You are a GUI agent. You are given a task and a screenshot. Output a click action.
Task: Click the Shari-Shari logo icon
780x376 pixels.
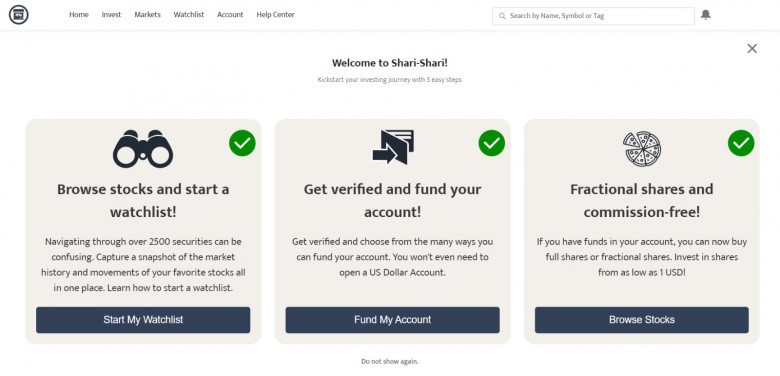pos(18,15)
